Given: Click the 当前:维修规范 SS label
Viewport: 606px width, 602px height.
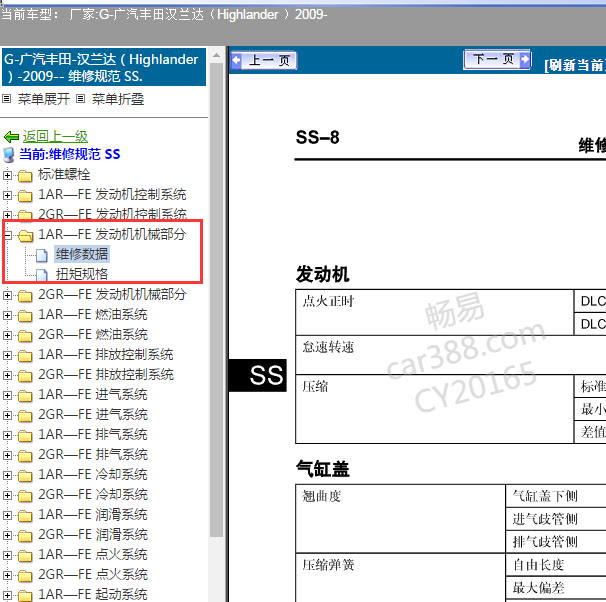Looking at the screenshot, I should (70, 154).
